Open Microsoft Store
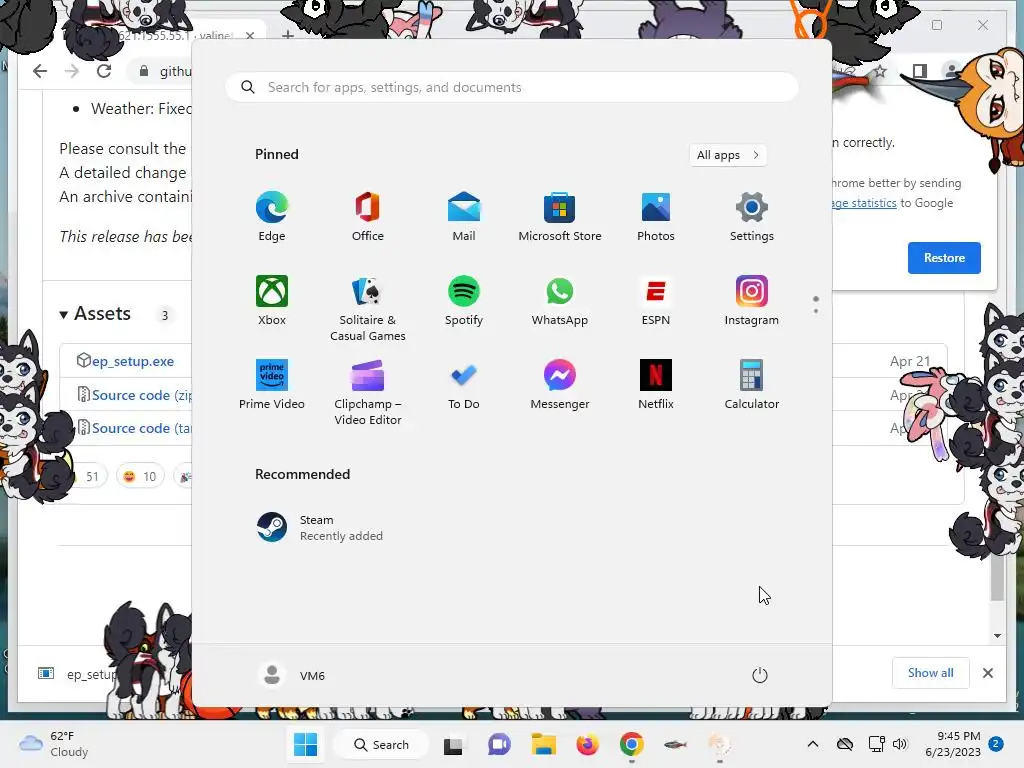1024x768 pixels. 560,217
